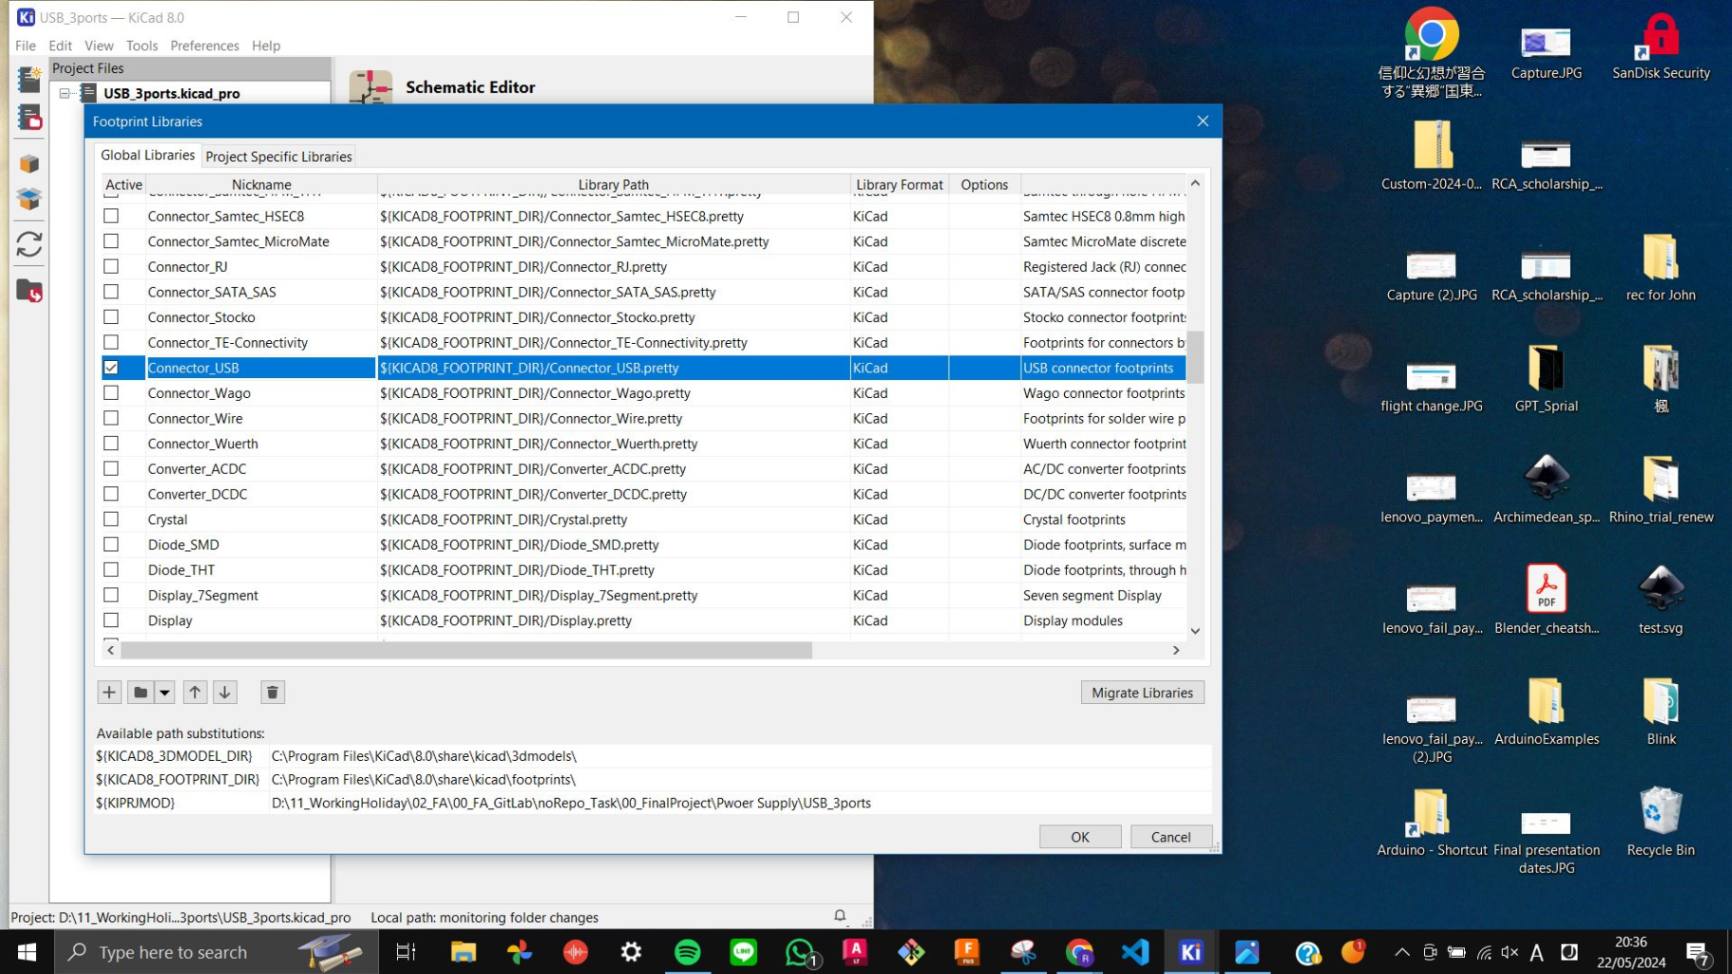Enable the Crystal library checkbox
Image resolution: width=1732 pixels, height=974 pixels.
[x=111, y=519]
